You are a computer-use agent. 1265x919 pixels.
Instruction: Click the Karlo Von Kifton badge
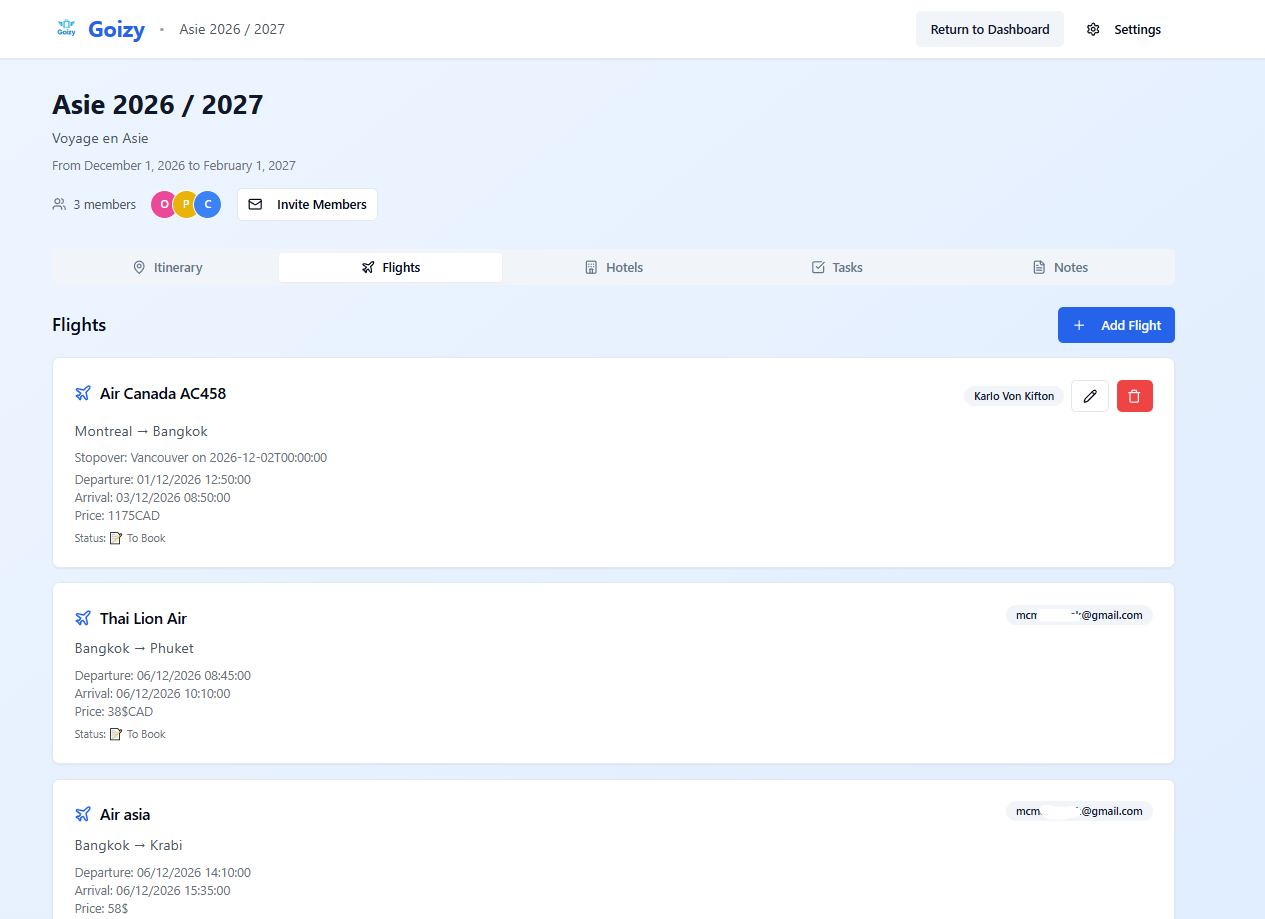pyautogui.click(x=1014, y=396)
